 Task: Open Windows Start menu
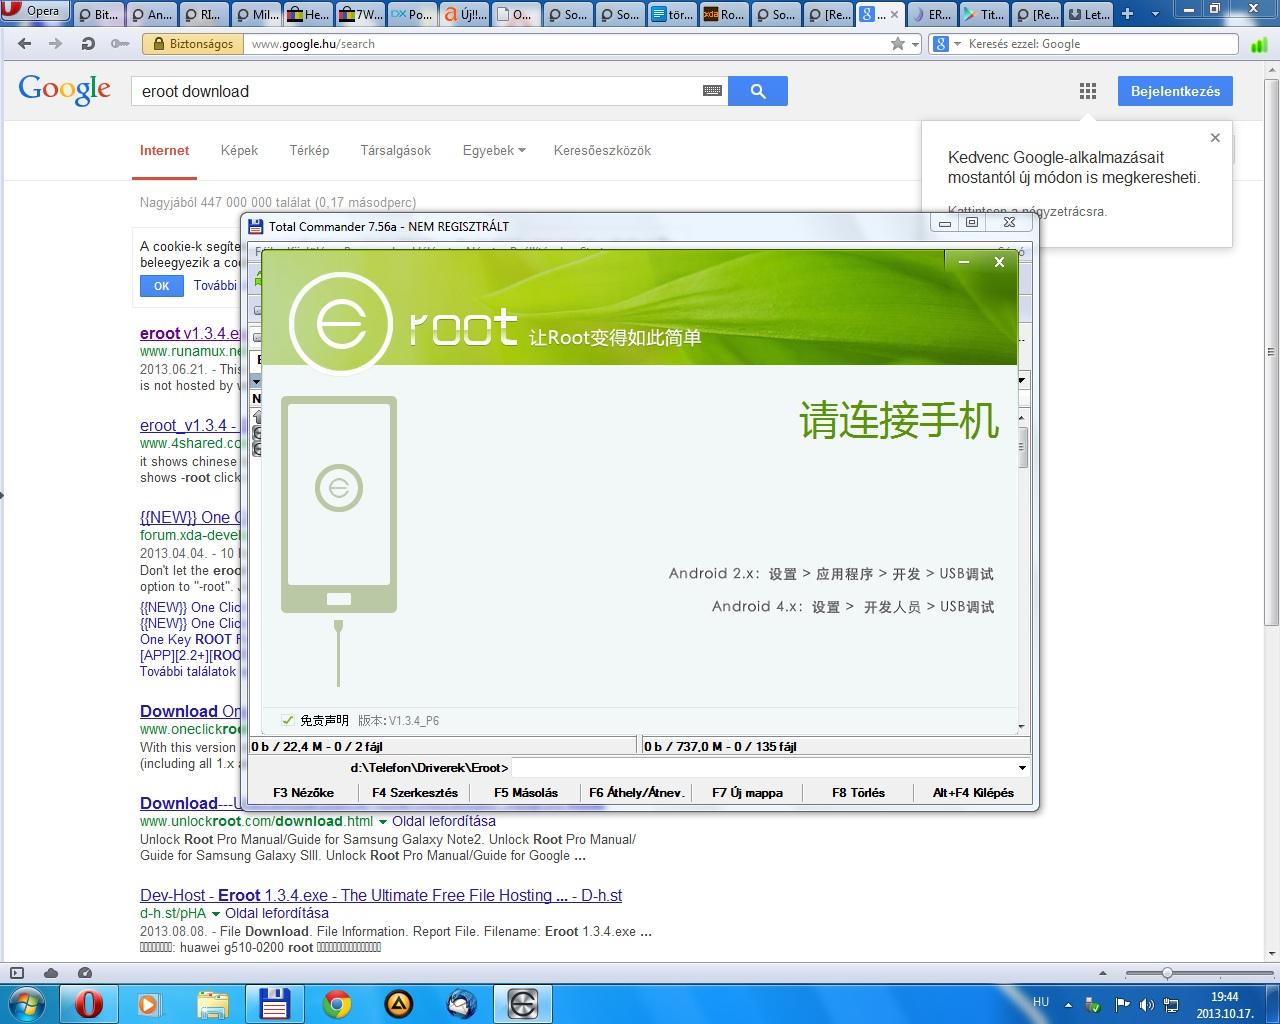pos(27,1004)
